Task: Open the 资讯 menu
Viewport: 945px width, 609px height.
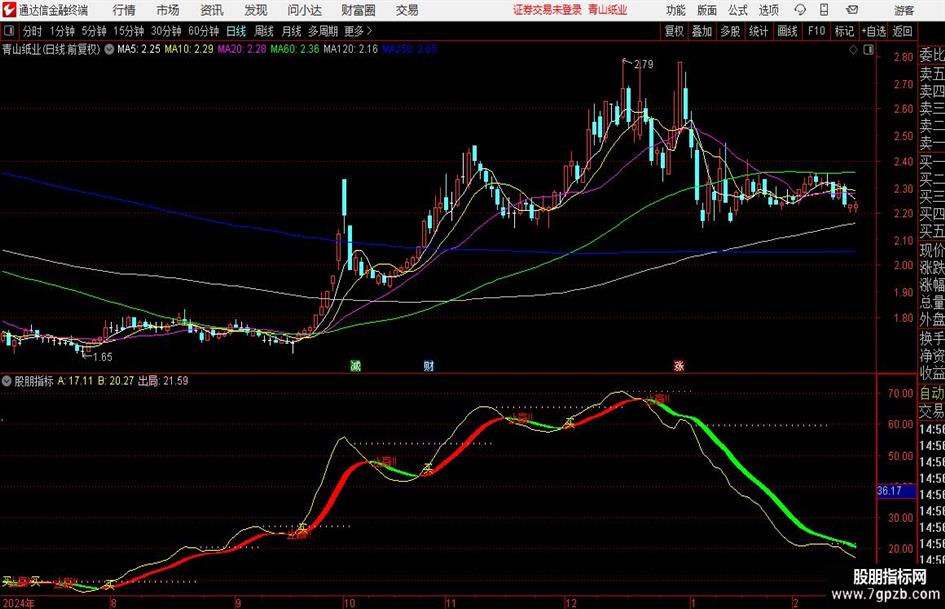Action: pos(212,10)
